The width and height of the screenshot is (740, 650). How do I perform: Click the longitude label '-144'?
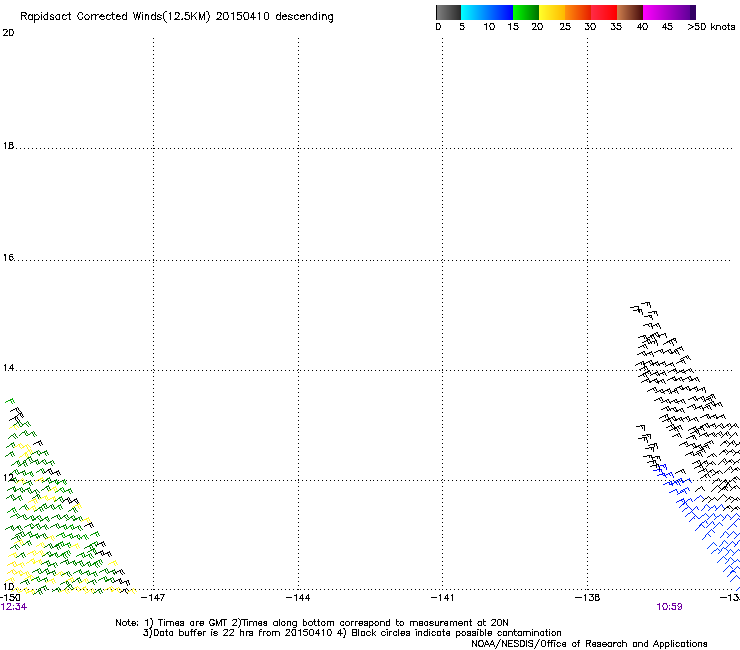[298, 598]
